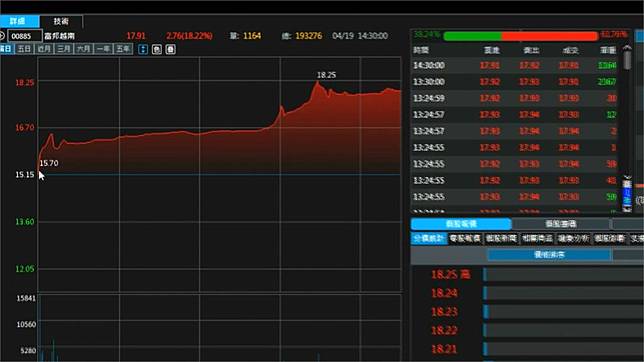The width and height of the screenshot is (644, 362).
Task: Select the 六月 six-month chart range
Action: click(x=83, y=49)
